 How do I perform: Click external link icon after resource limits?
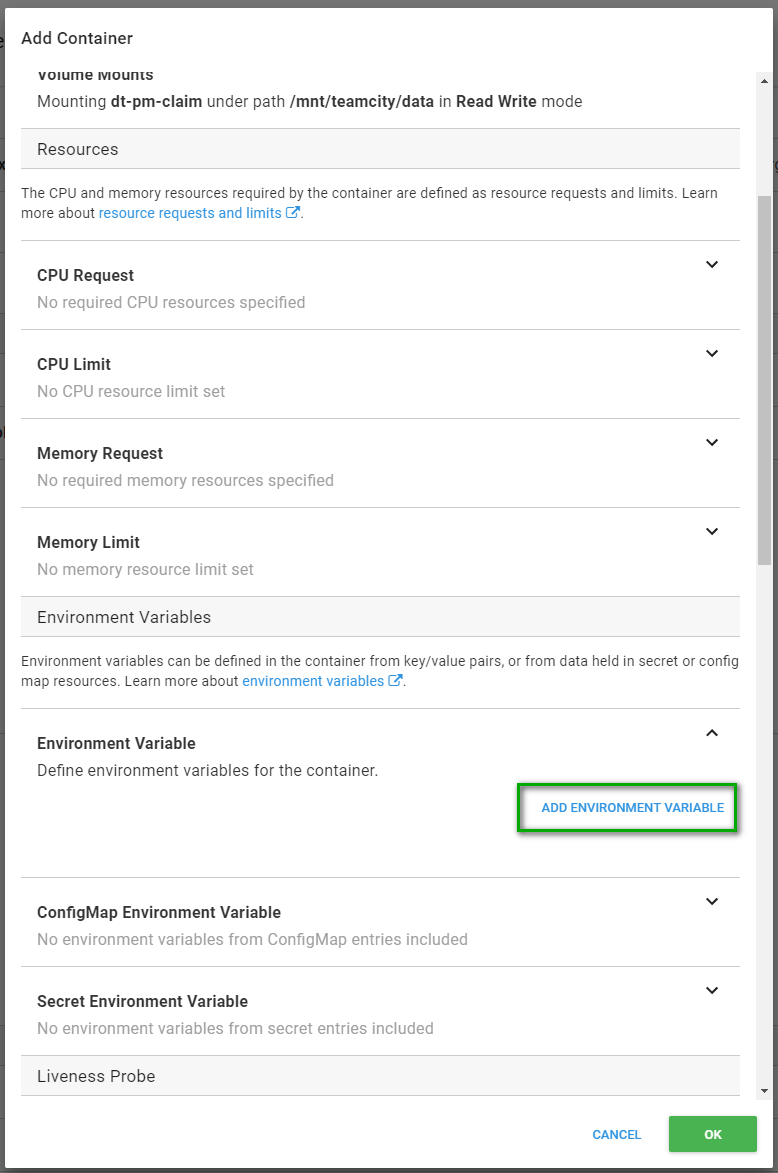tap(293, 213)
